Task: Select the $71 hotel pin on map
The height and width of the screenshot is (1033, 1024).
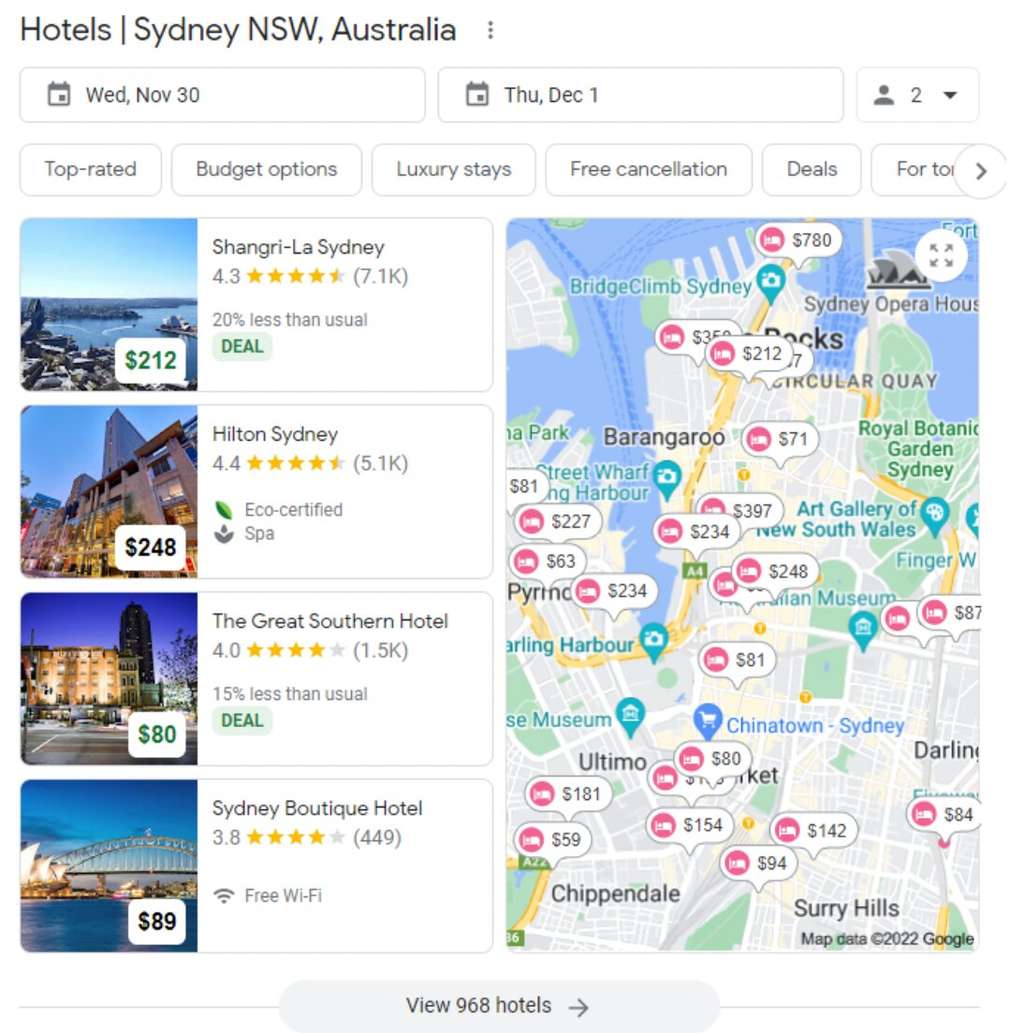Action: pos(779,439)
